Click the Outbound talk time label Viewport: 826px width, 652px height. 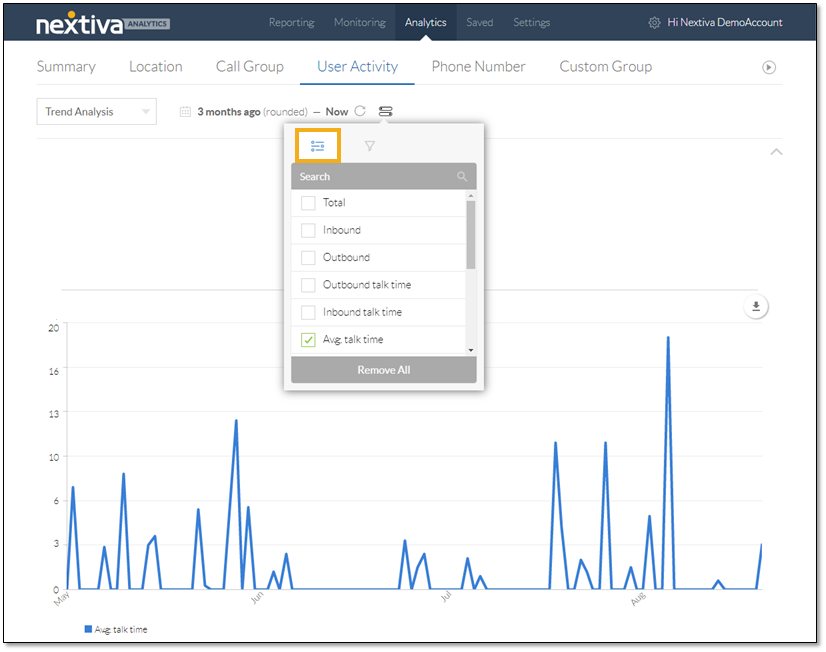point(367,285)
